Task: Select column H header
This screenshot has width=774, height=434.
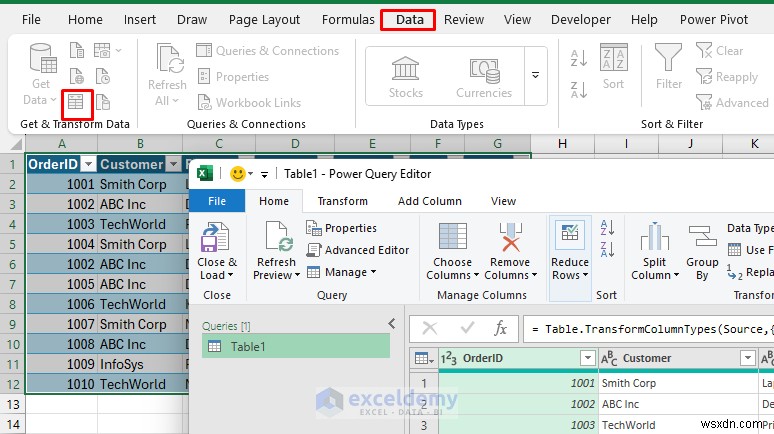Action: coord(562,144)
